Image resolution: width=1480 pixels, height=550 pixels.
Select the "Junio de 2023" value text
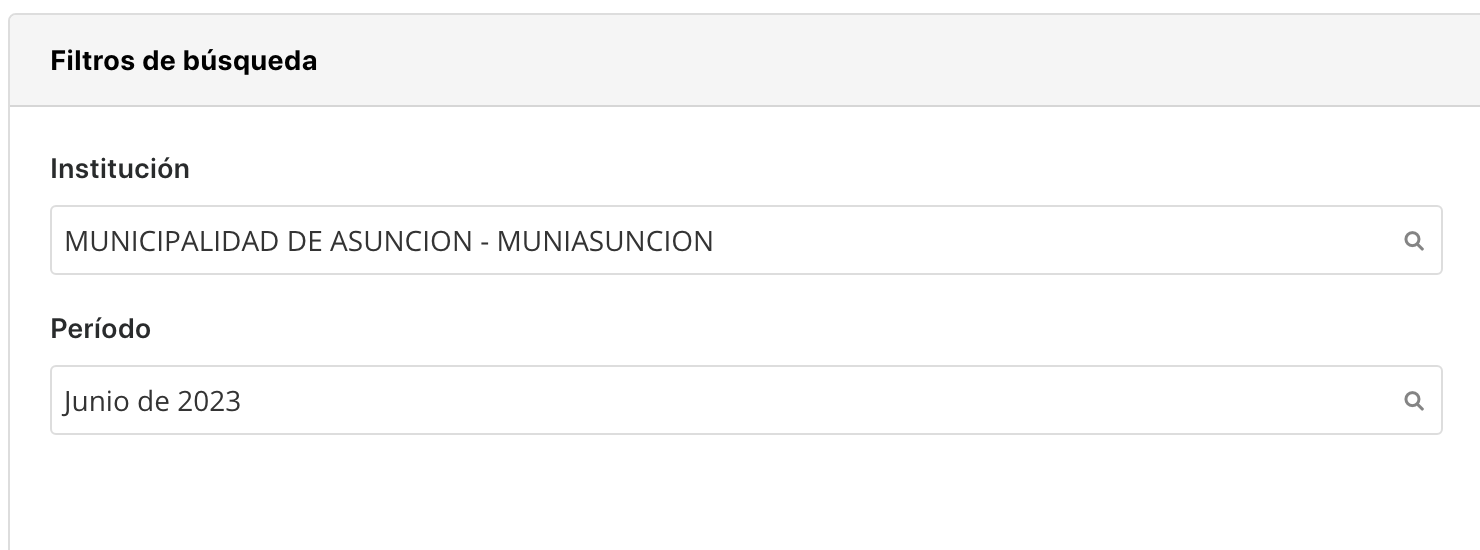[x=152, y=401]
